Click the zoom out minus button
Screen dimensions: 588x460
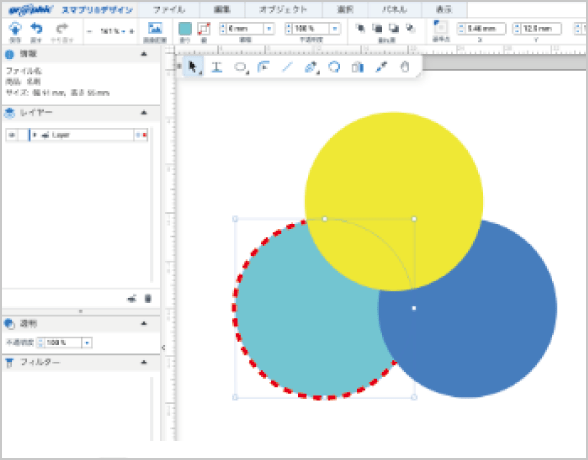pos(89,31)
